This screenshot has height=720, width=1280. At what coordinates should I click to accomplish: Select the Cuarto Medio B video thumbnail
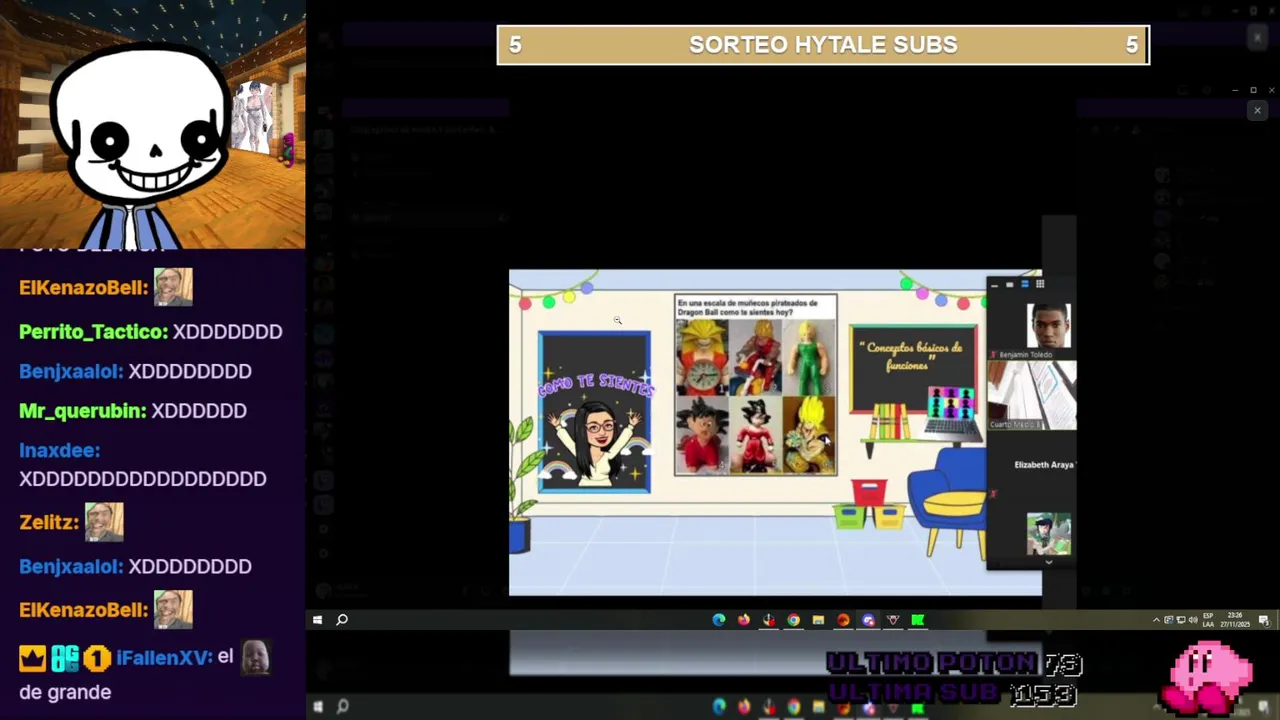pyautogui.click(x=1032, y=395)
